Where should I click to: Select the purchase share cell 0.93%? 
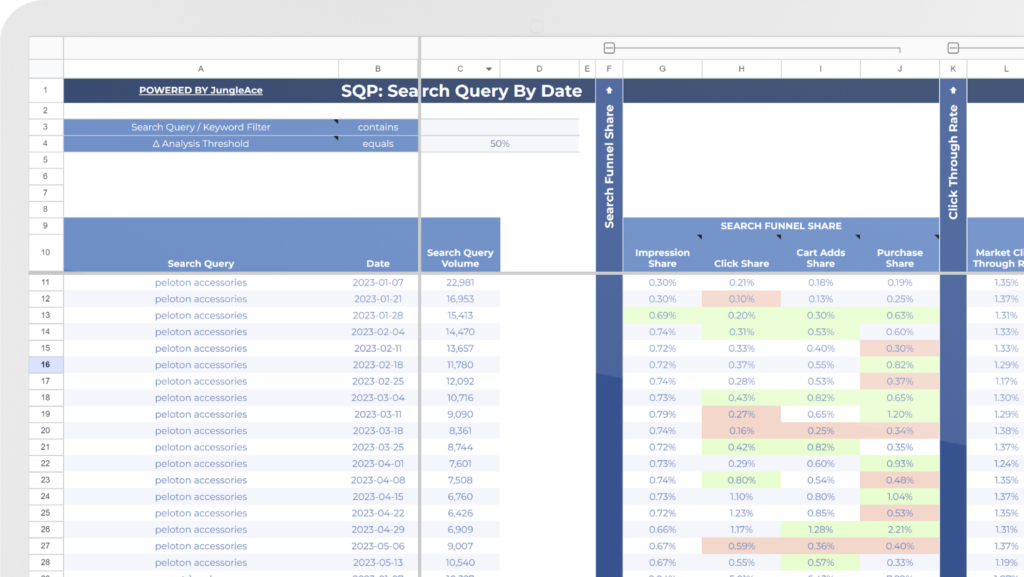(x=899, y=463)
